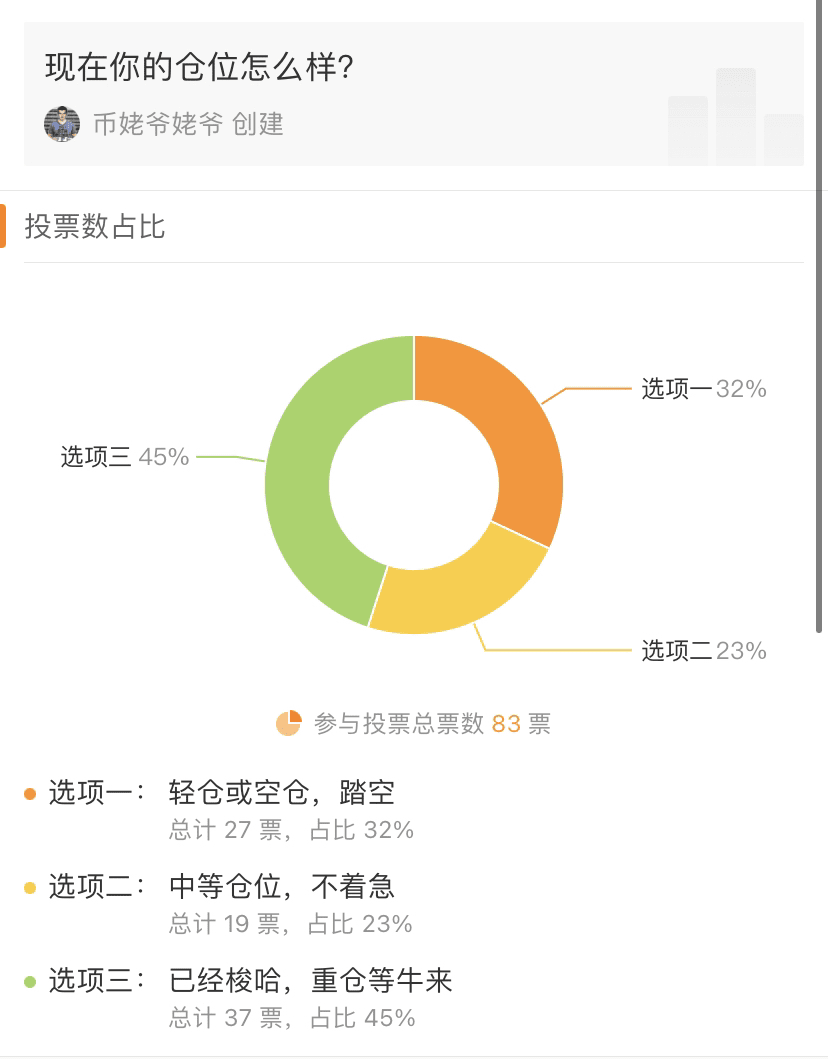
Task: Click the poll title 现在你的仓位怎么样?
Action: click(x=199, y=67)
